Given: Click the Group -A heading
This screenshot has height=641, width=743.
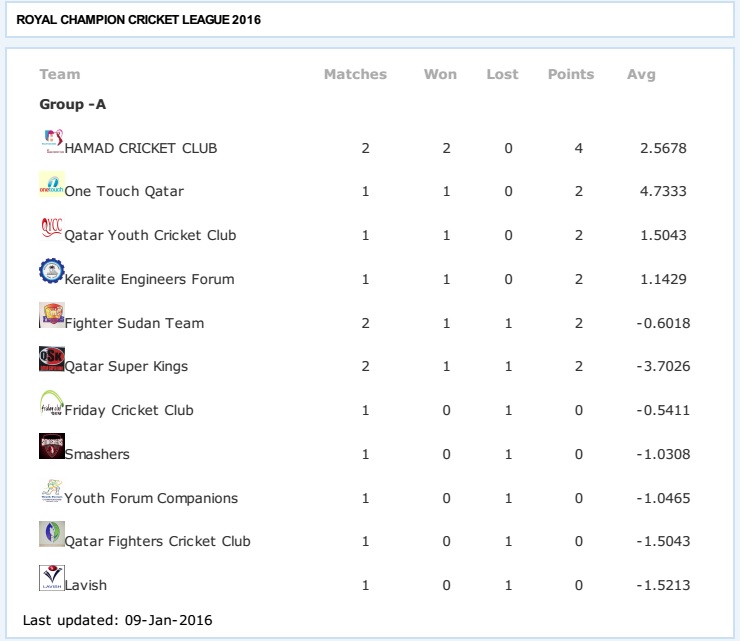Looking at the screenshot, I should 72,105.
